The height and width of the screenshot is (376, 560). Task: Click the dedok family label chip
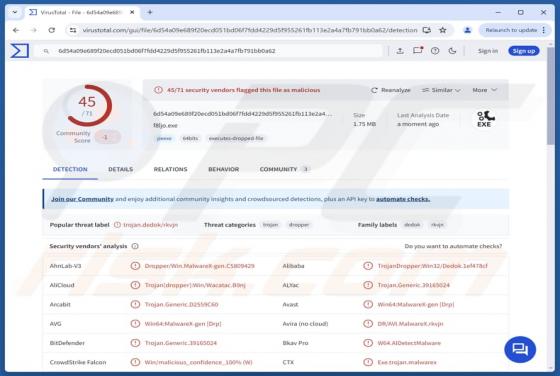point(412,225)
